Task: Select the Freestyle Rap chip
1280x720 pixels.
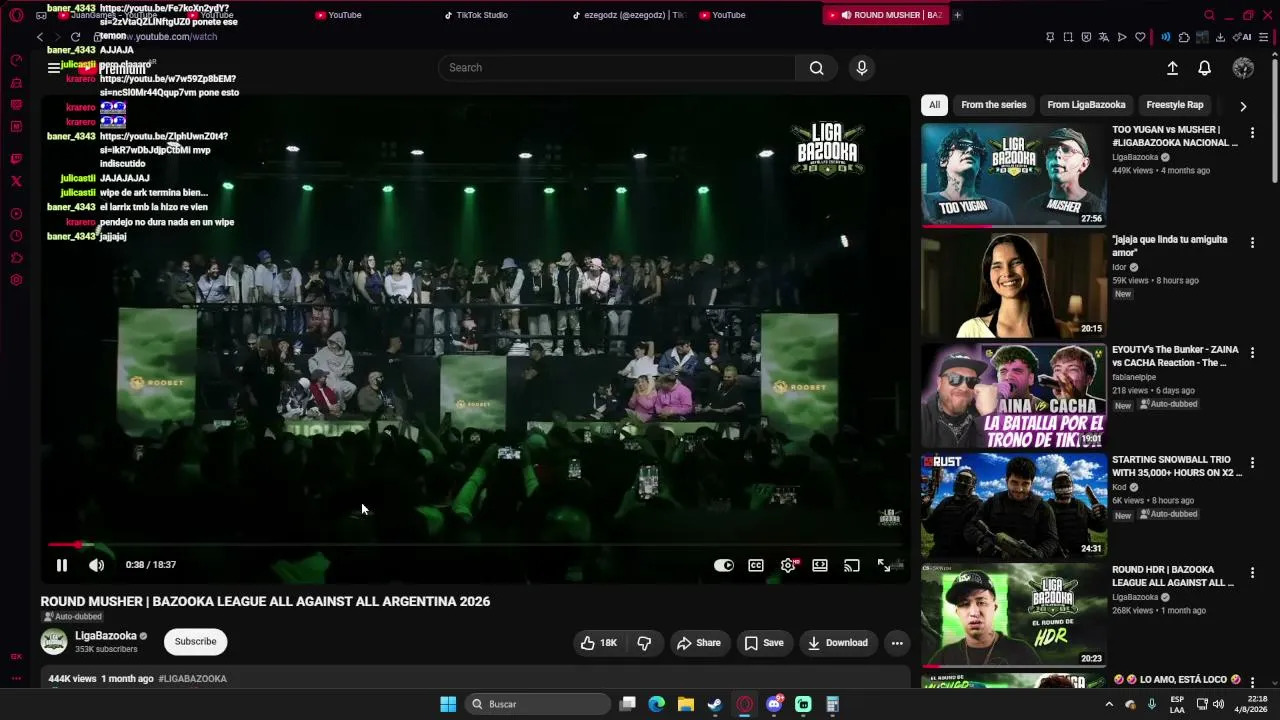Action: point(1175,105)
